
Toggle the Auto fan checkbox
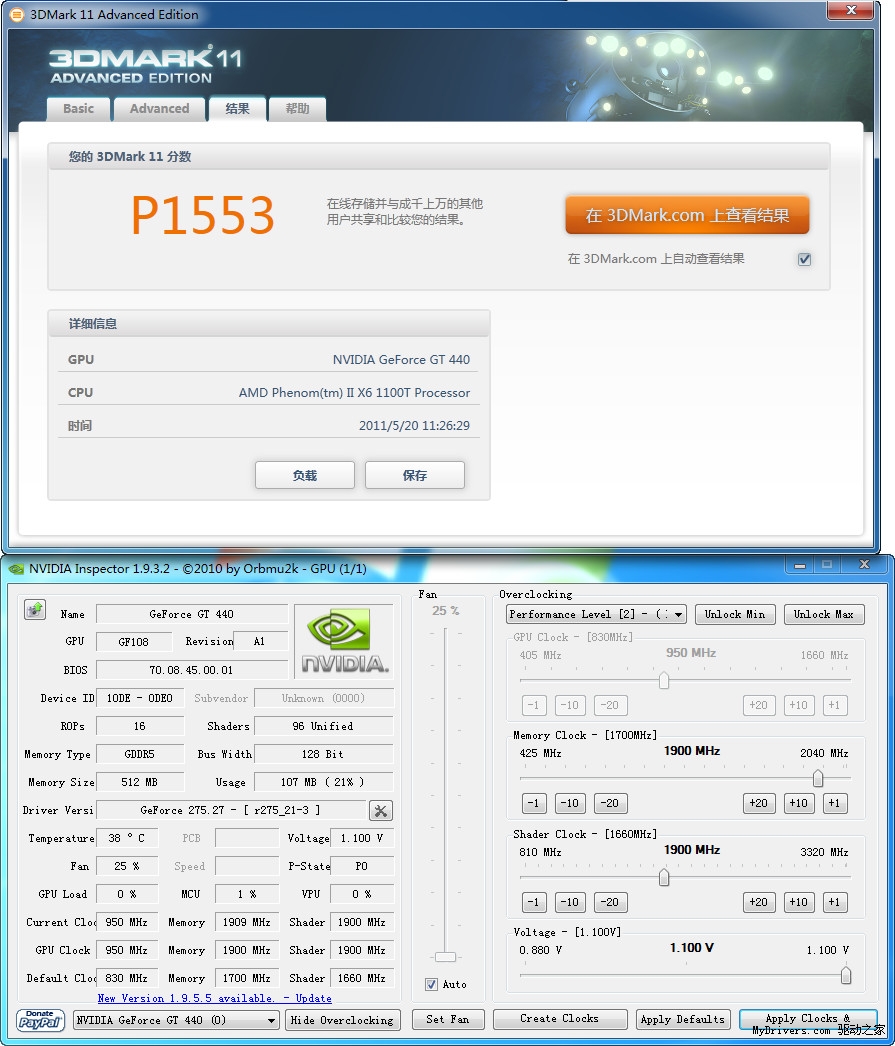point(431,985)
